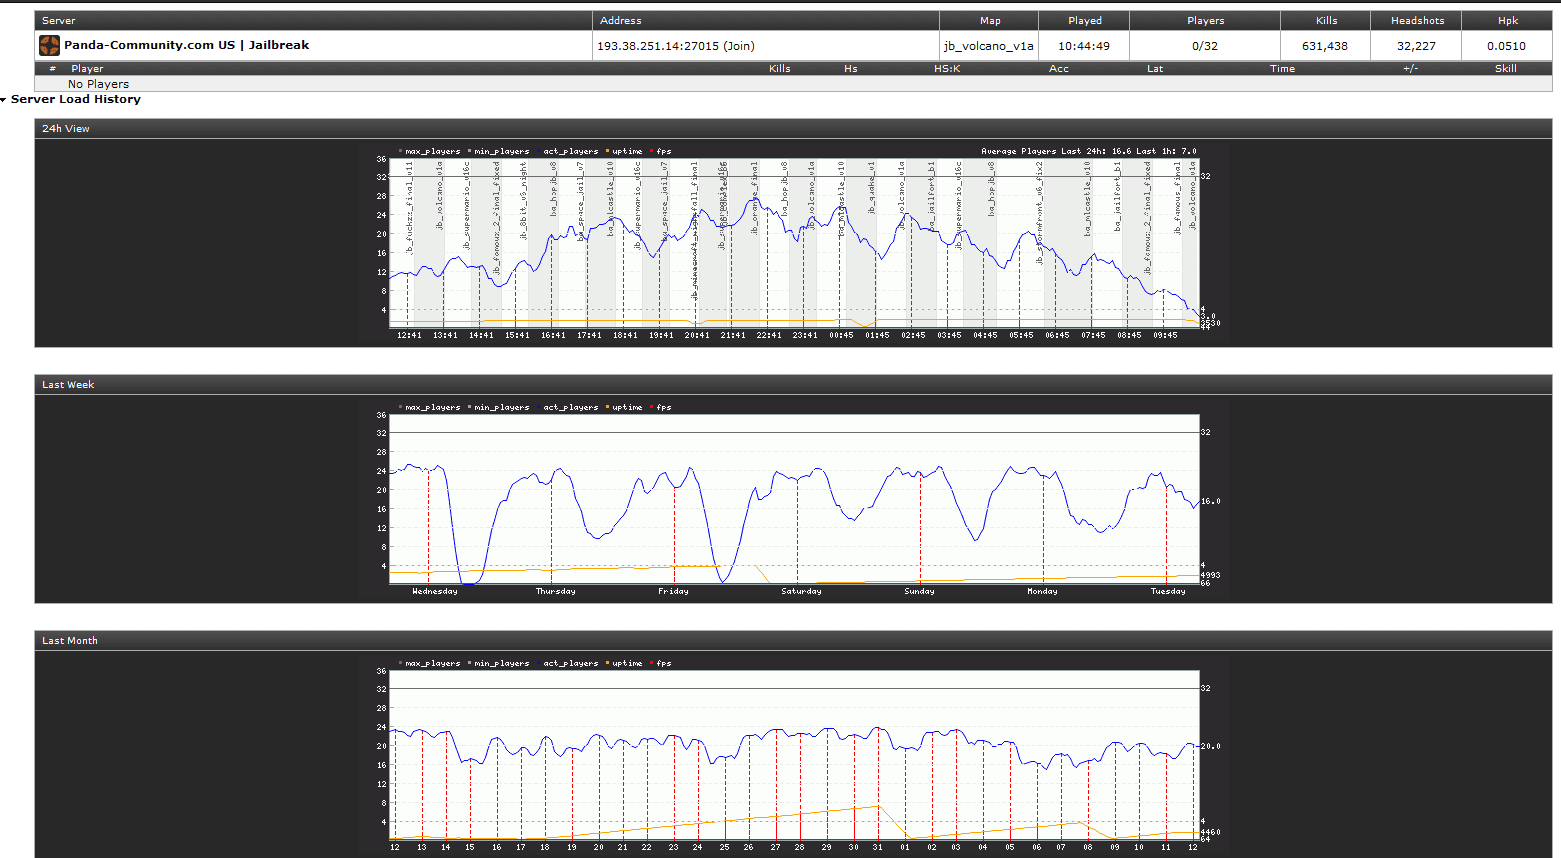Image resolution: width=1561 pixels, height=858 pixels.
Task: Click the jb_volcano_v1a map name cell
Action: (988, 46)
